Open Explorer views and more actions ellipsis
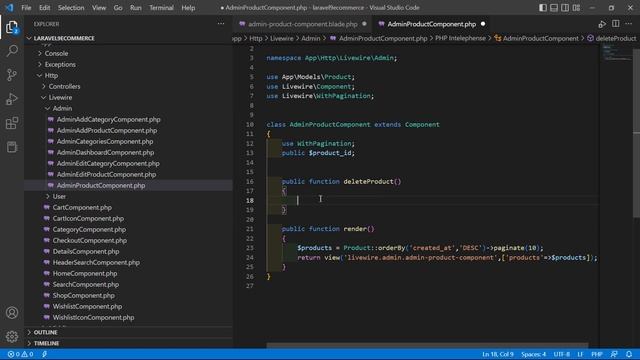This screenshot has height=360, width=640. pyautogui.click(x=221, y=24)
